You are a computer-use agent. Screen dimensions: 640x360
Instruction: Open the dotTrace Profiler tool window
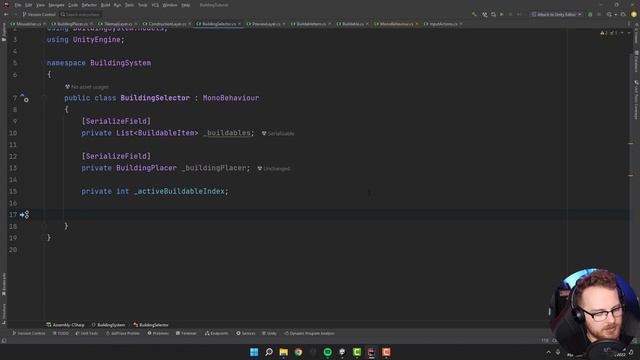[123, 333]
